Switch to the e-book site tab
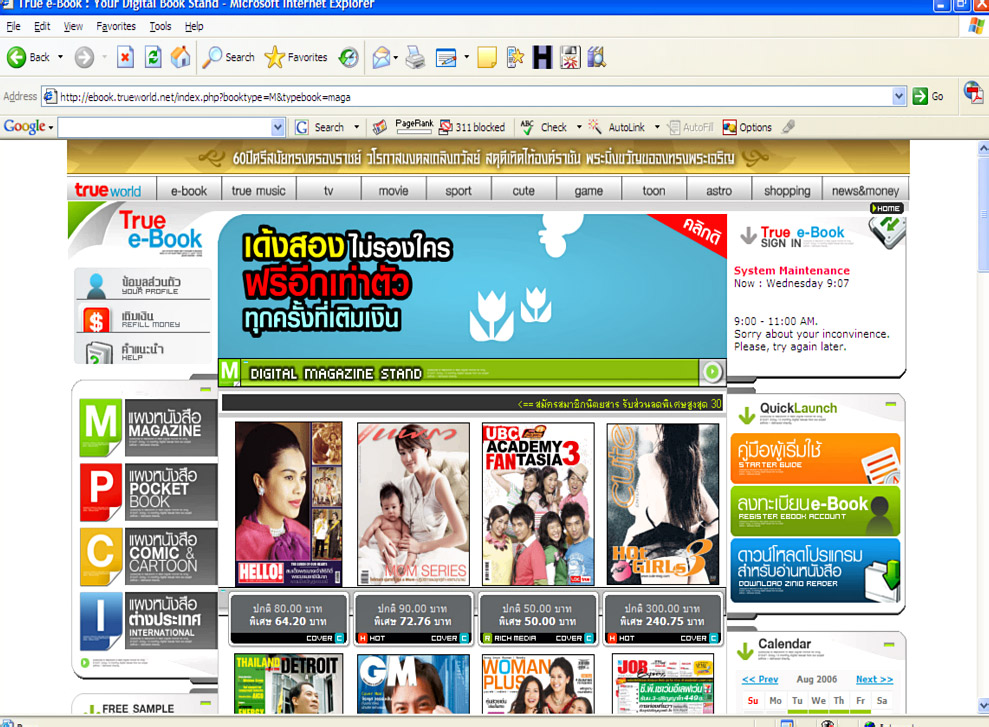989x727 pixels. coord(189,190)
